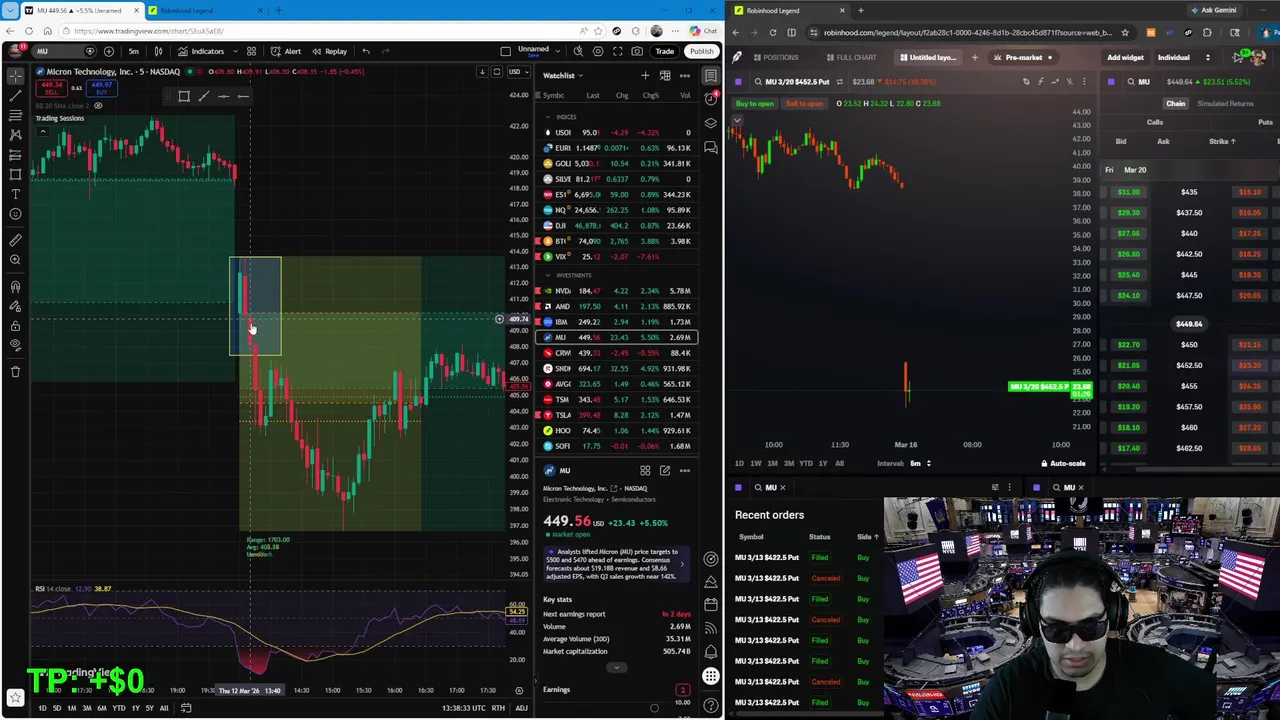Toggle Auto-scale on Robinhood chart
Screen dimensions: 1280x720
point(1063,463)
